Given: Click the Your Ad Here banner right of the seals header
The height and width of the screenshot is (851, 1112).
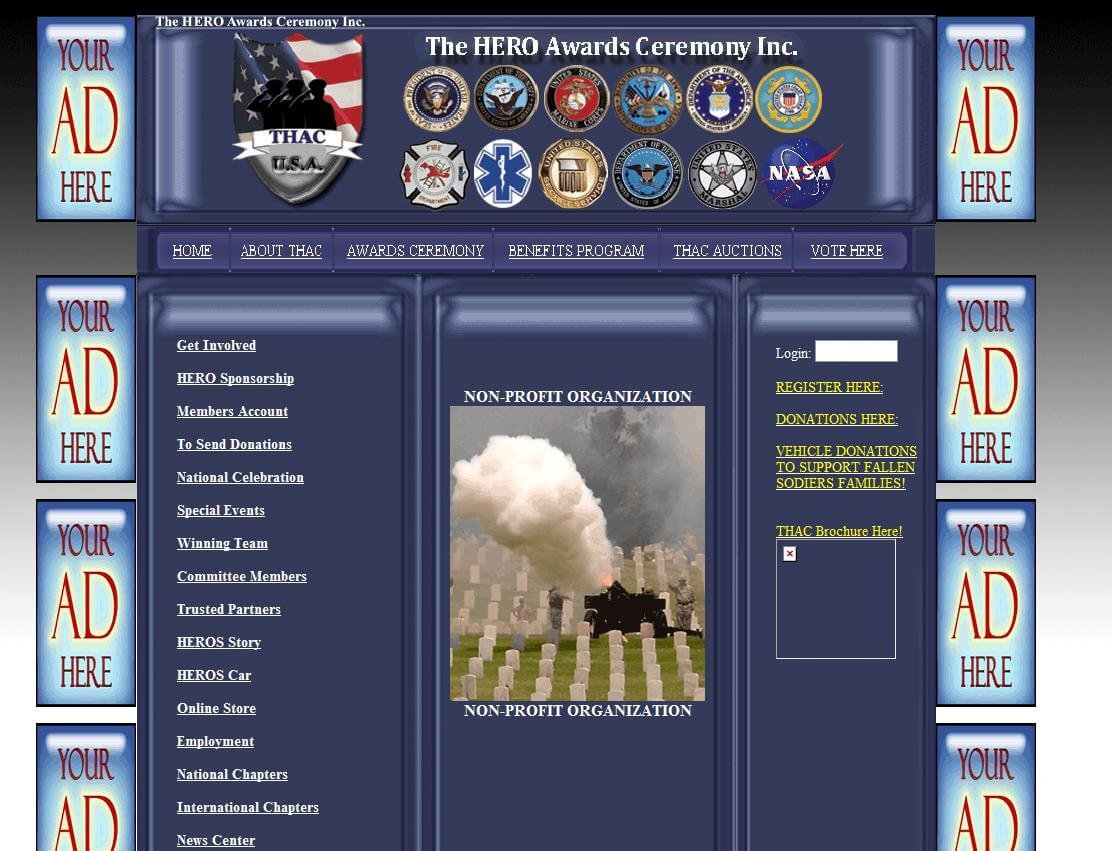Looking at the screenshot, I should pos(986,118).
